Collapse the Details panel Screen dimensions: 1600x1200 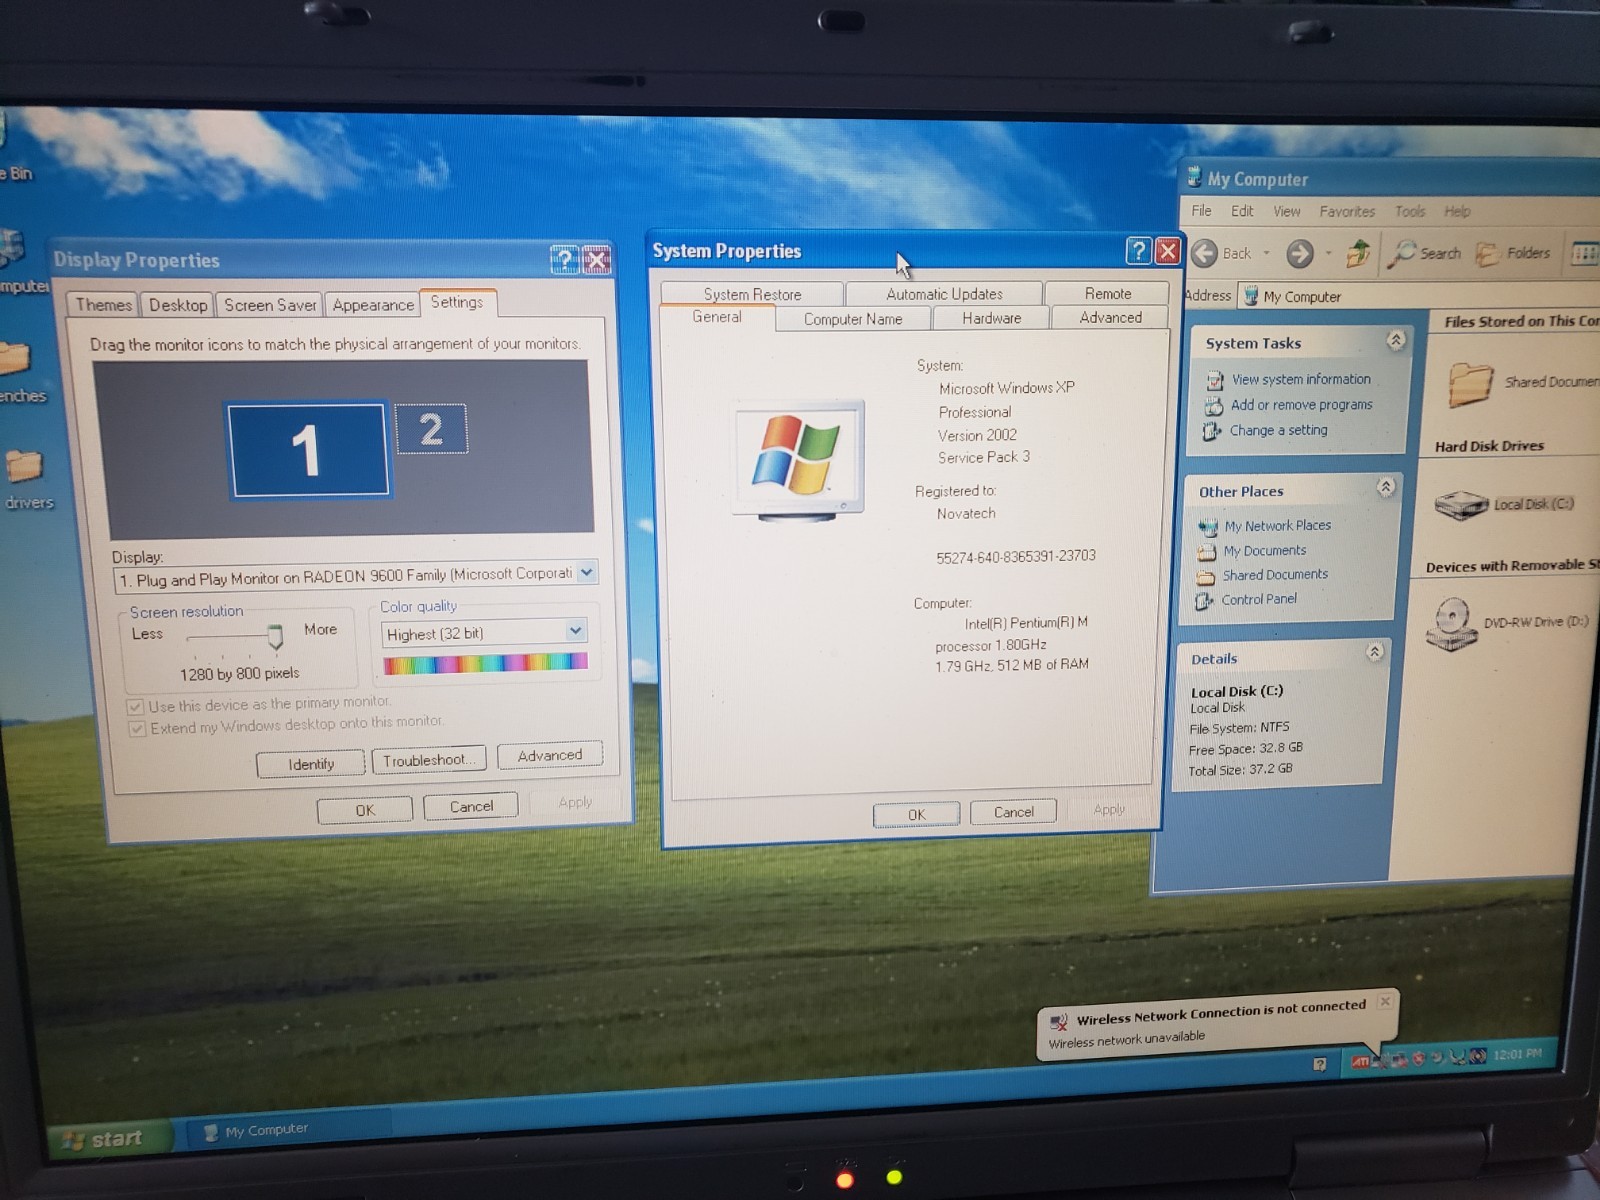1375,652
